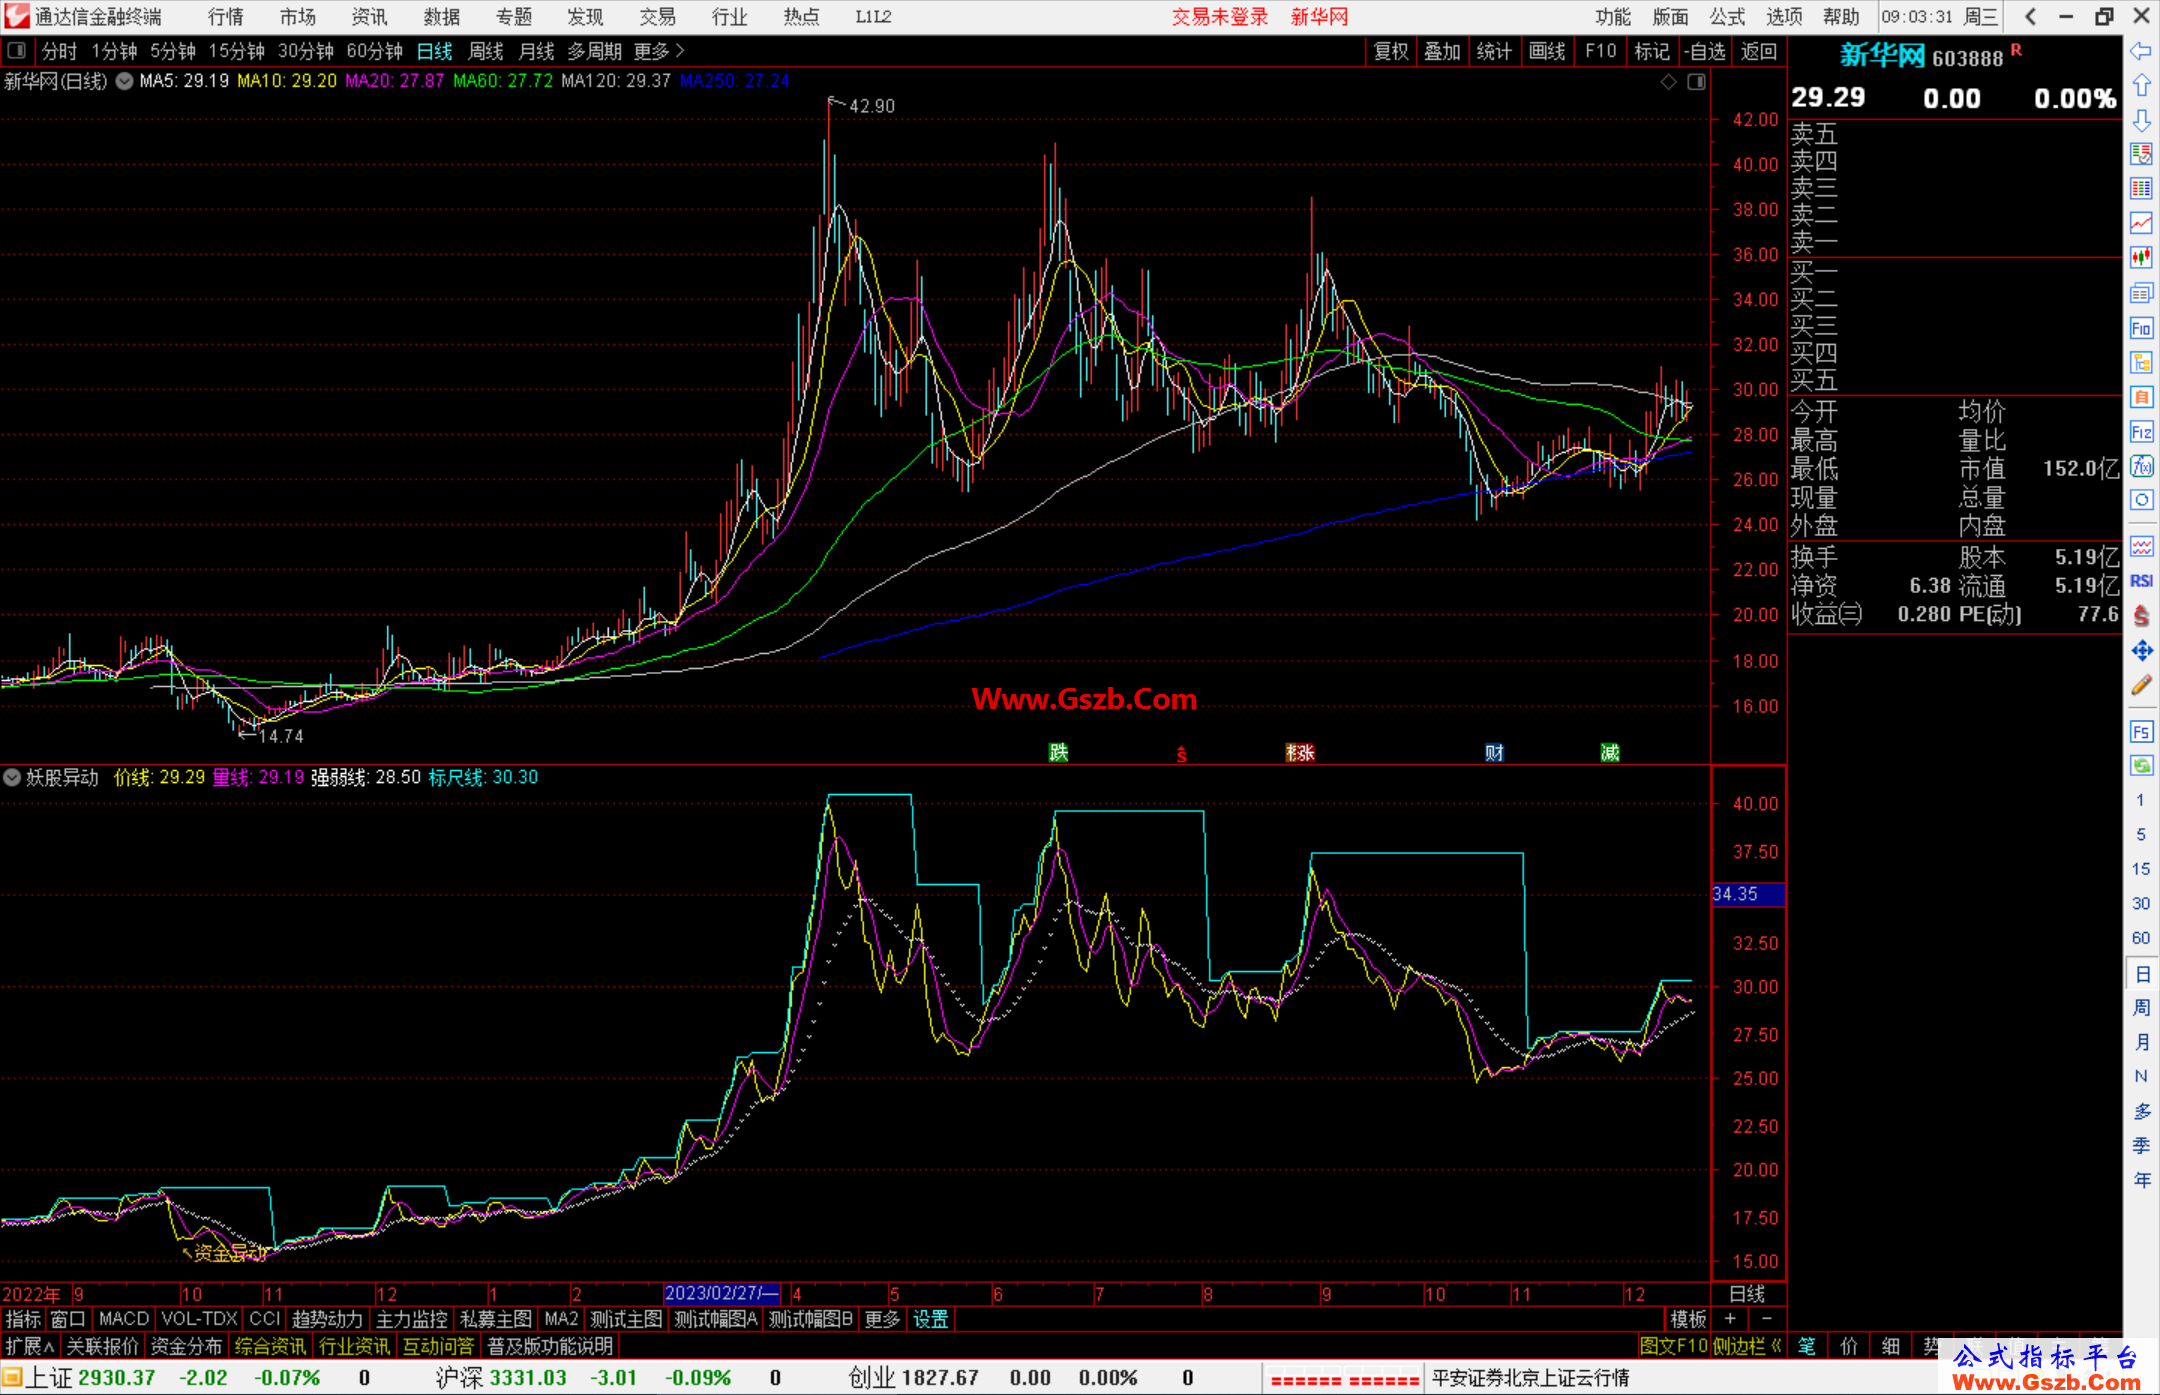Click the F10 company info sidebar icon
Screen dimensions: 2160x1395
[x=2141, y=328]
